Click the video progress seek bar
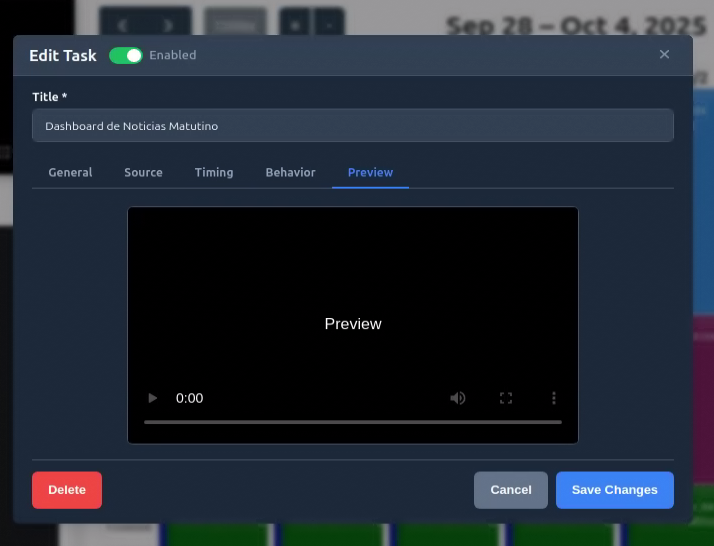The width and height of the screenshot is (714, 546). [352, 422]
